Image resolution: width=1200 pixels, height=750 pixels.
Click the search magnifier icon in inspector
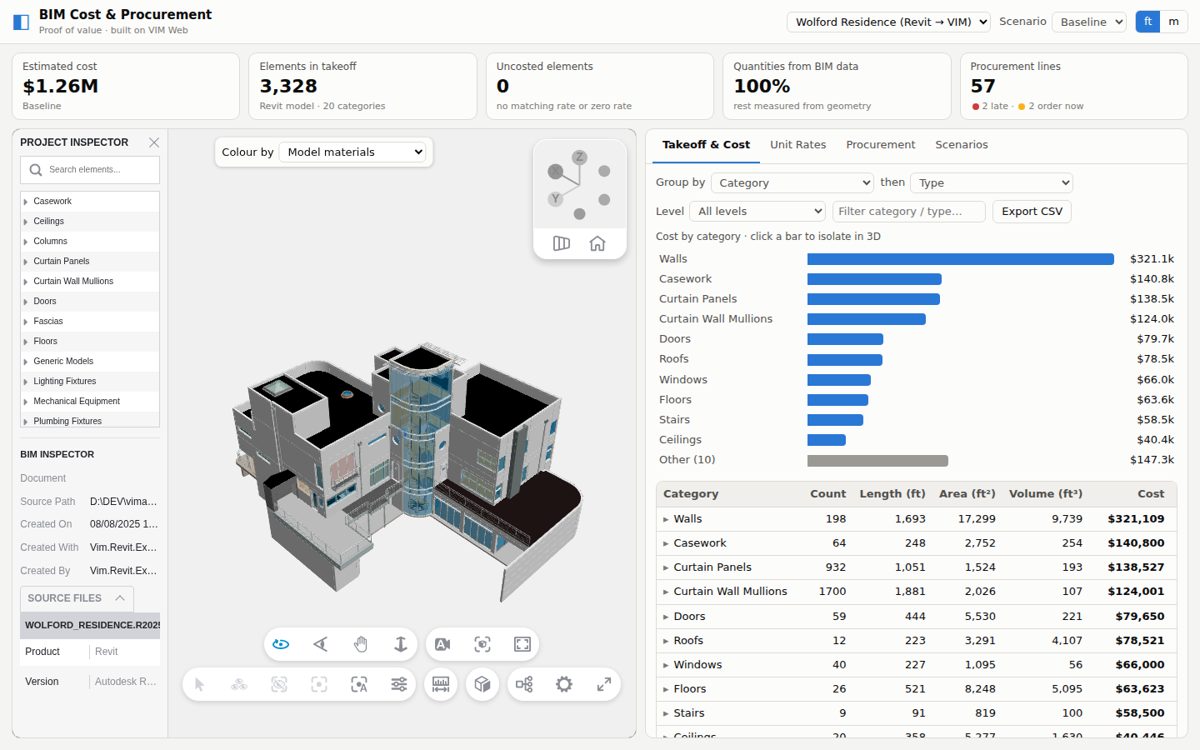pos(36,170)
